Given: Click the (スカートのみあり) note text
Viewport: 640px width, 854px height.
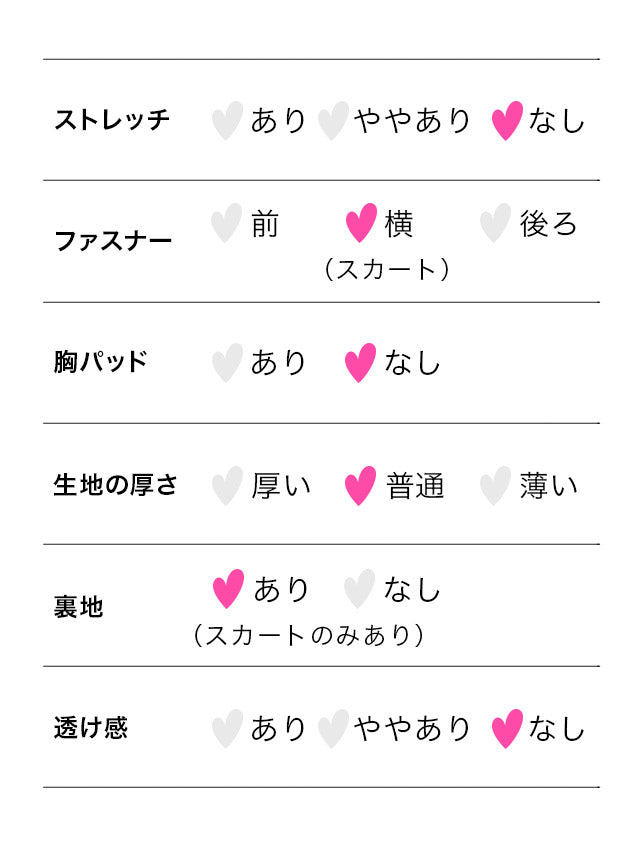Looking at the screenshot, I should (308, 635).
